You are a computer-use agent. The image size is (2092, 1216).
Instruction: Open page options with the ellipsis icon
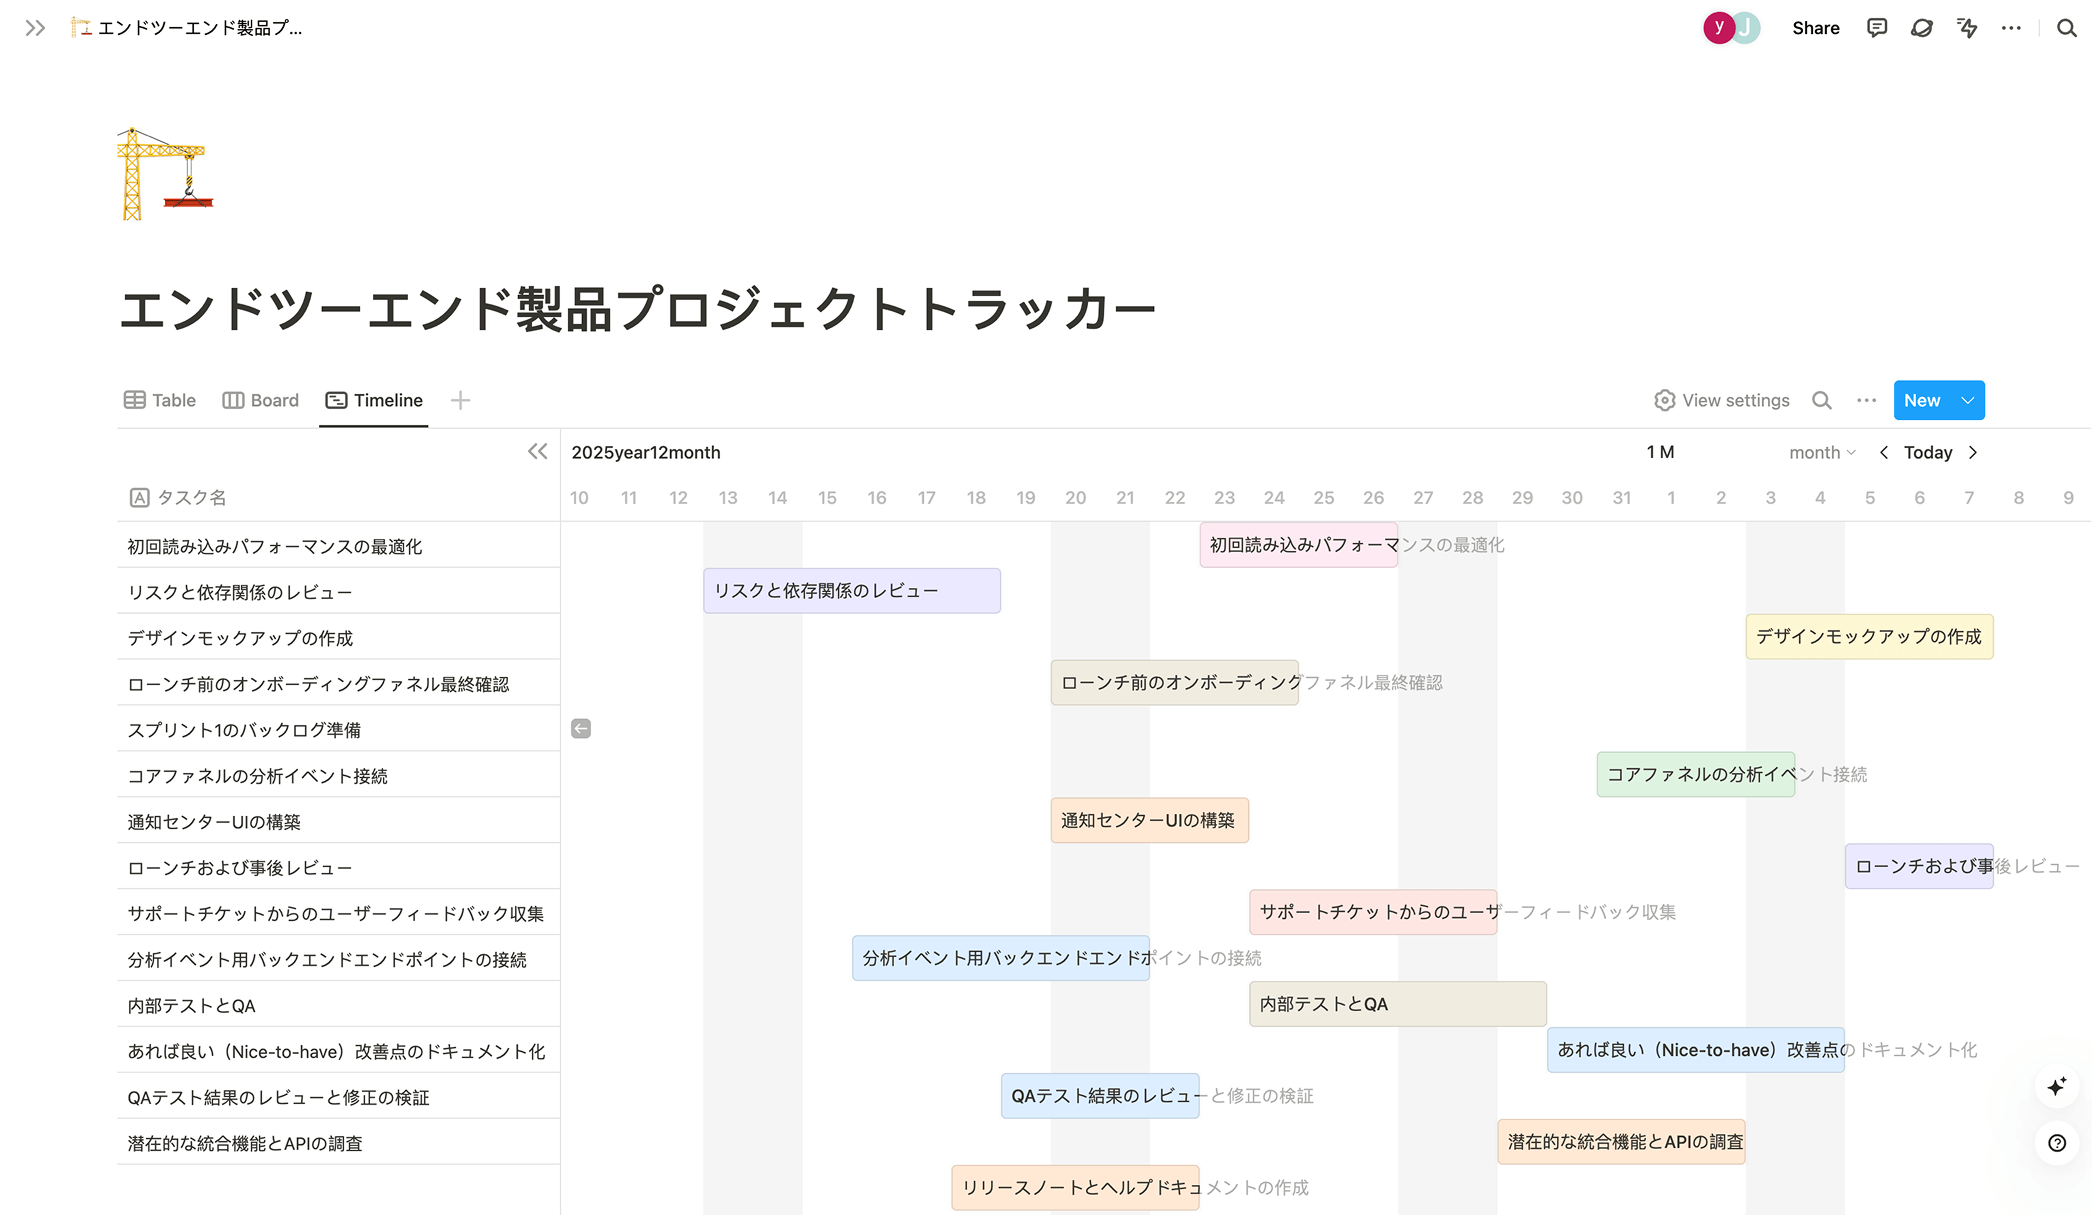point(2012,27)
